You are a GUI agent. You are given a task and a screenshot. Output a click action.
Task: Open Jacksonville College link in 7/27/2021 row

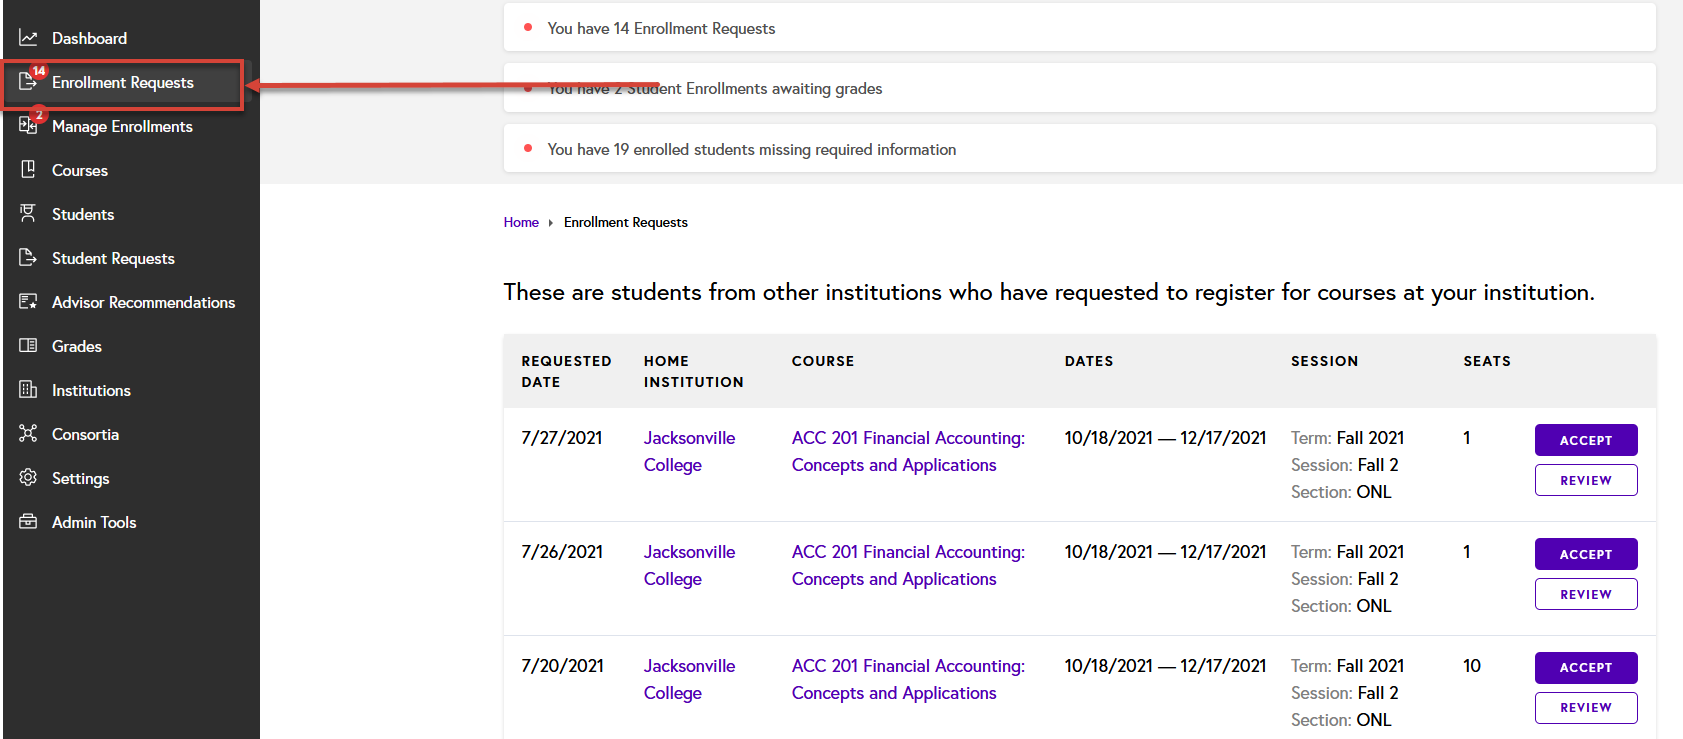(689, 451)
